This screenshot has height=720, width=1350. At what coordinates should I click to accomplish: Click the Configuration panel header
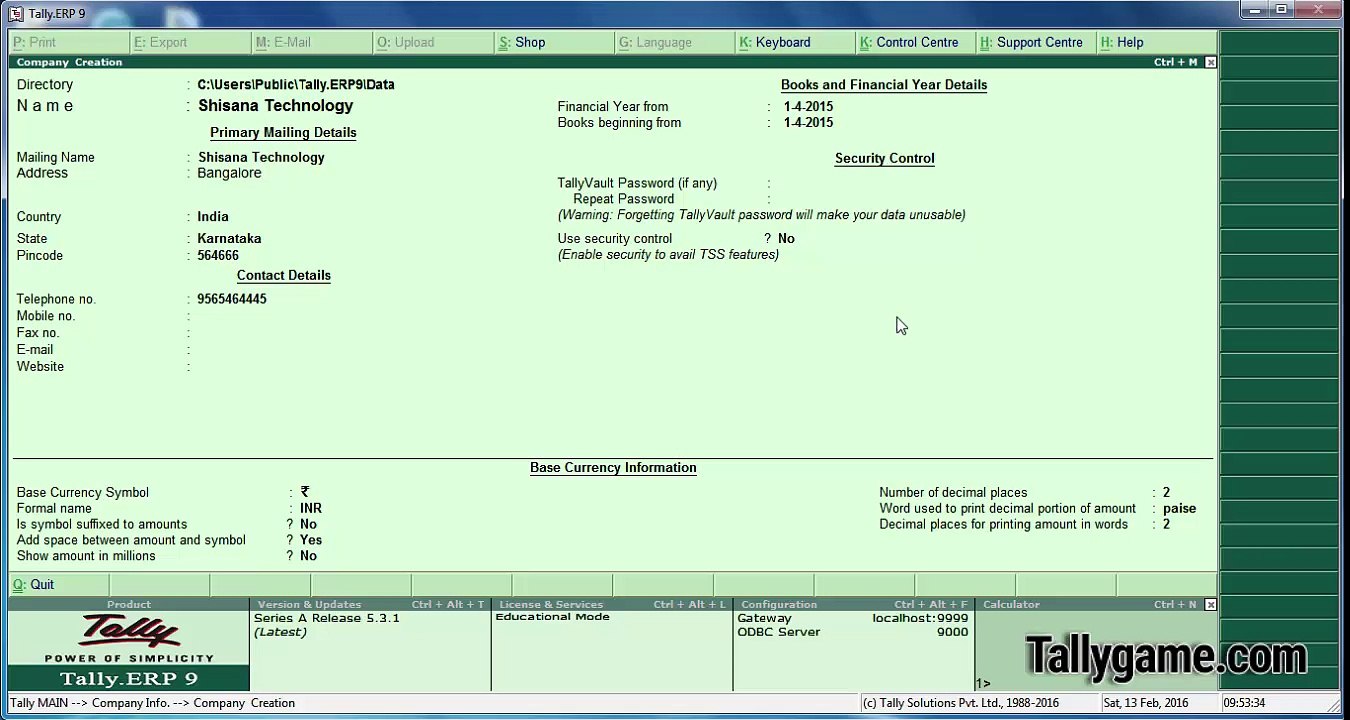[854, 604]
